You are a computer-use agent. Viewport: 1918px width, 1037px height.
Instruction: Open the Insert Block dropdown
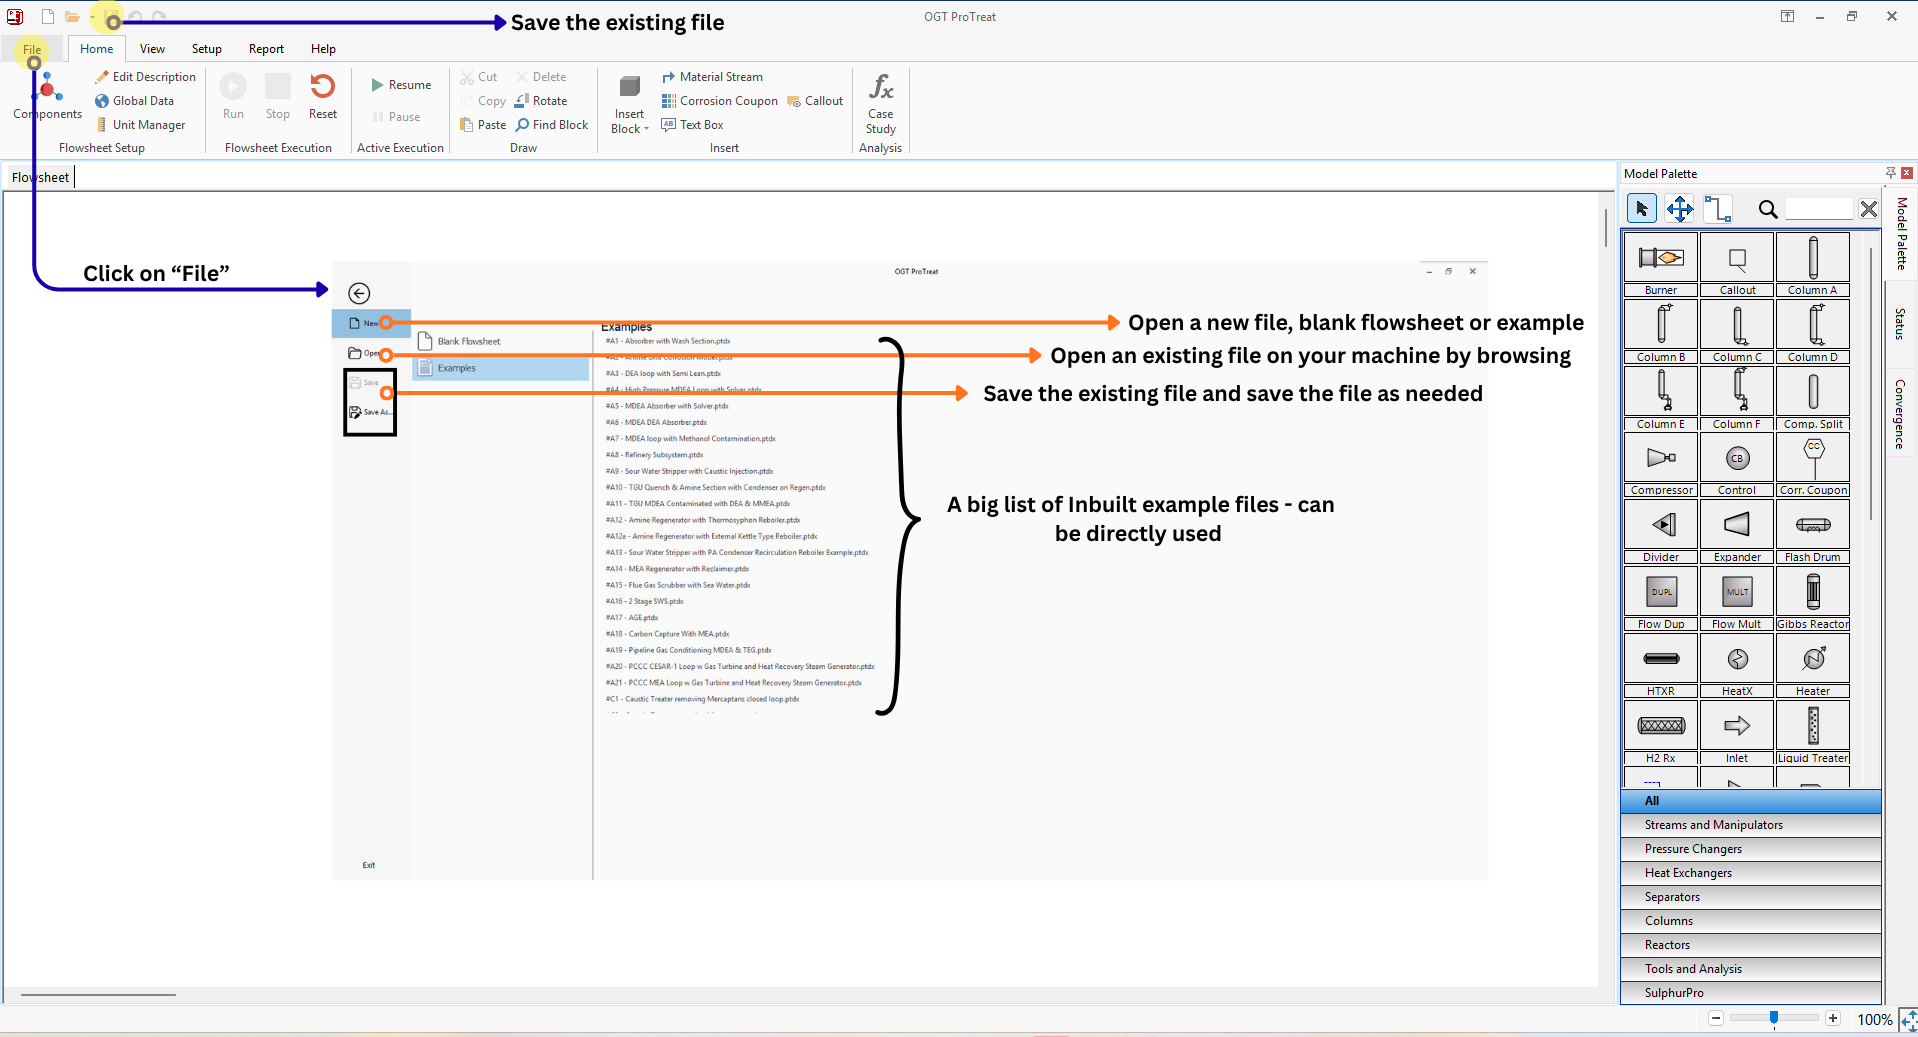coord(629,103)
